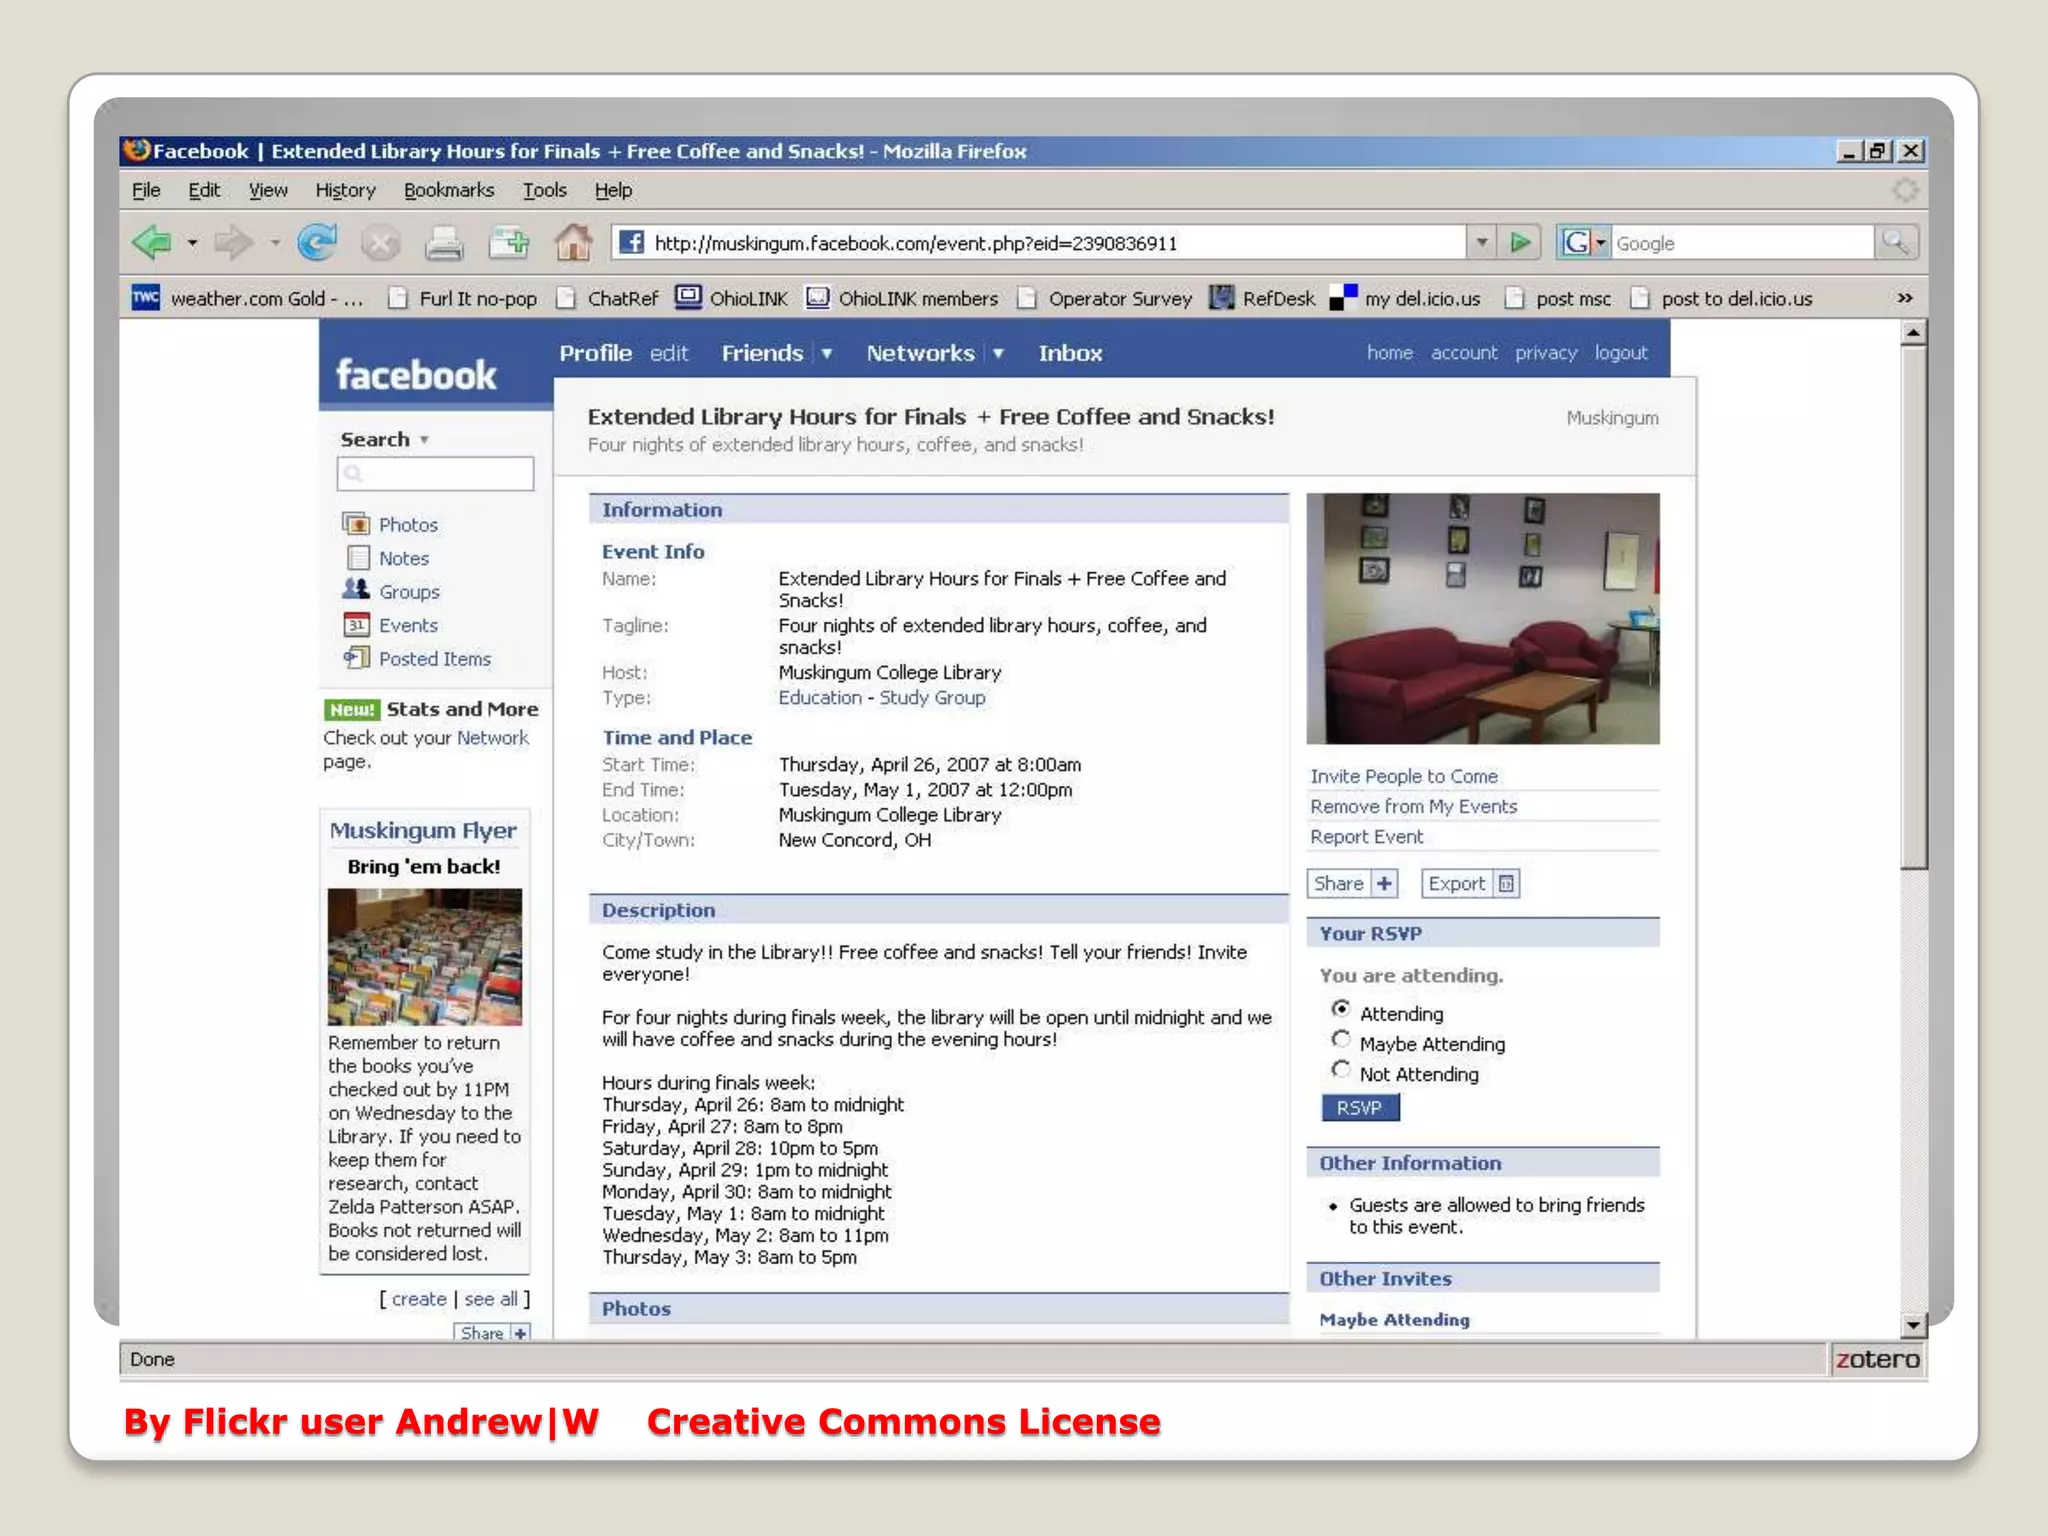Open the weather.com Gold bookmark

point(249,298)
